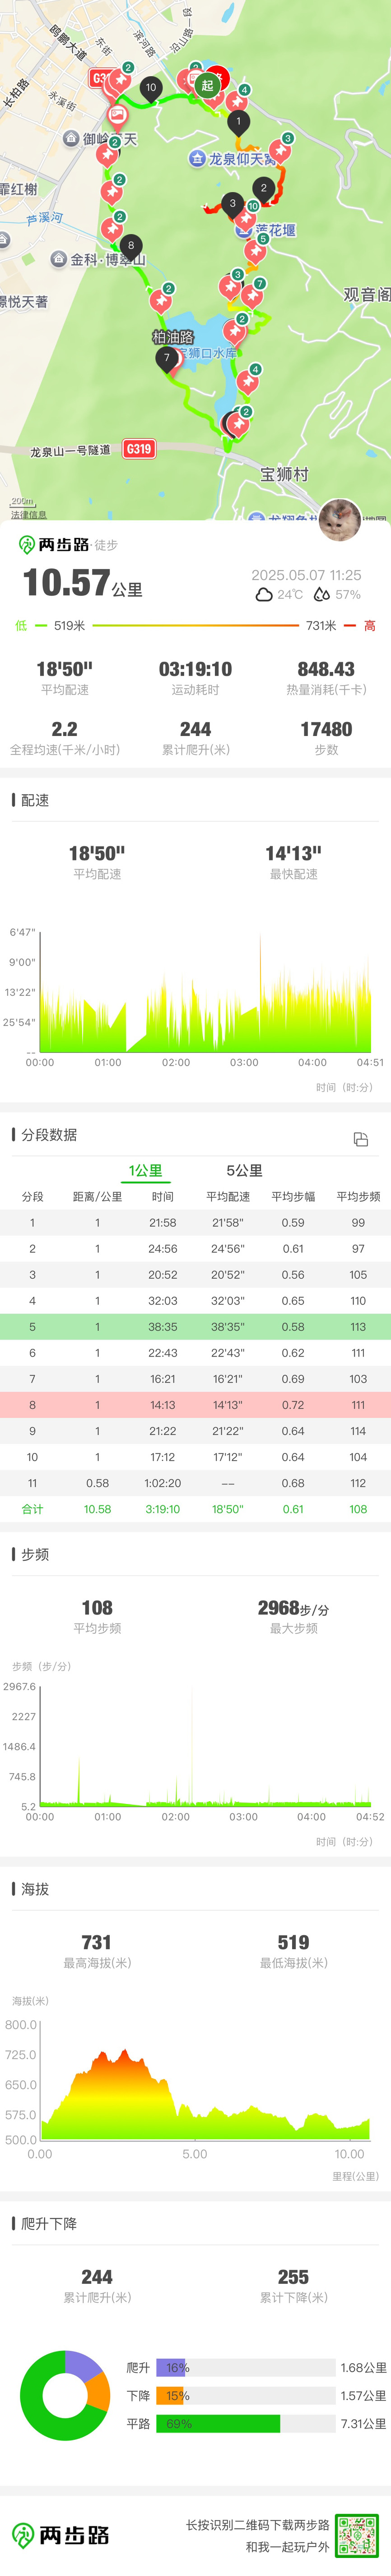Image resolution: width=391 pixels, height=2576 pixels.
Task: Tap the 03:19:10 运动耗时 value
Action: click(x=195, y=669)
